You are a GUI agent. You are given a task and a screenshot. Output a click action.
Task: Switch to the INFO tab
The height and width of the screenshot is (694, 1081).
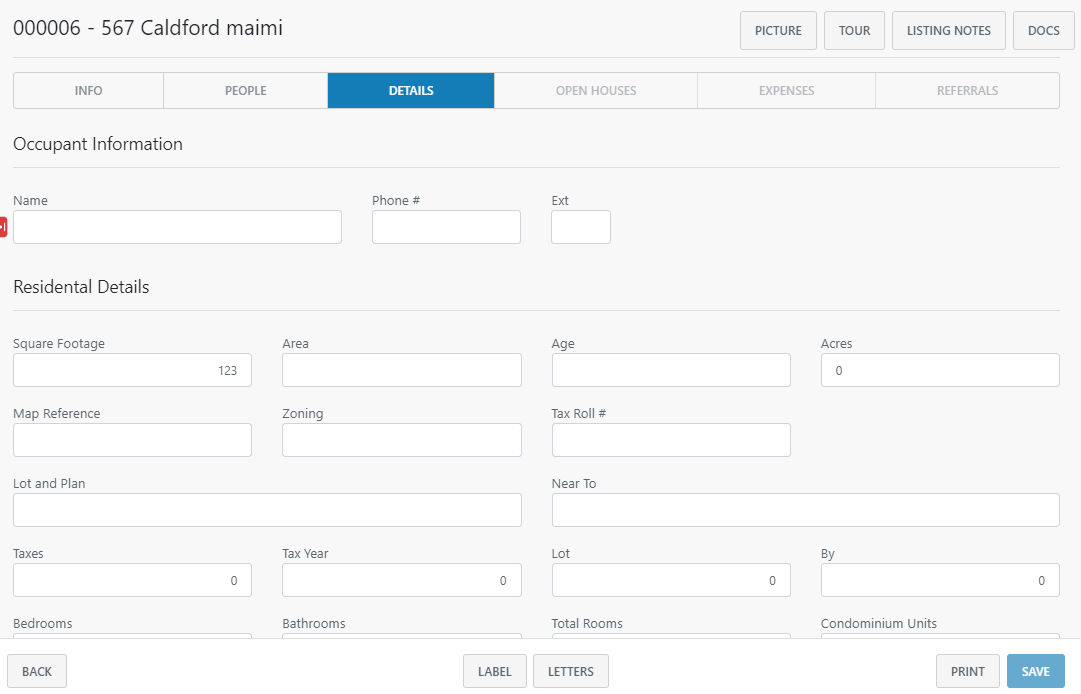[88, 90]
